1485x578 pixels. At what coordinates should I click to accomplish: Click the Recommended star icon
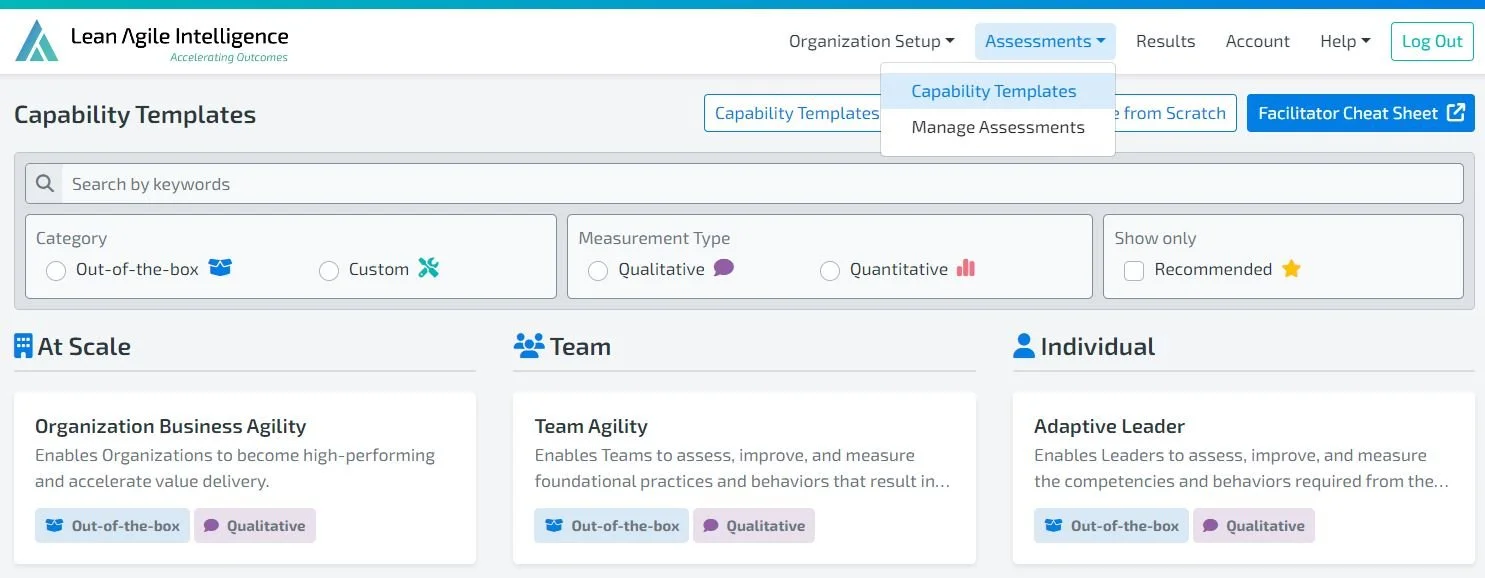1292,269
